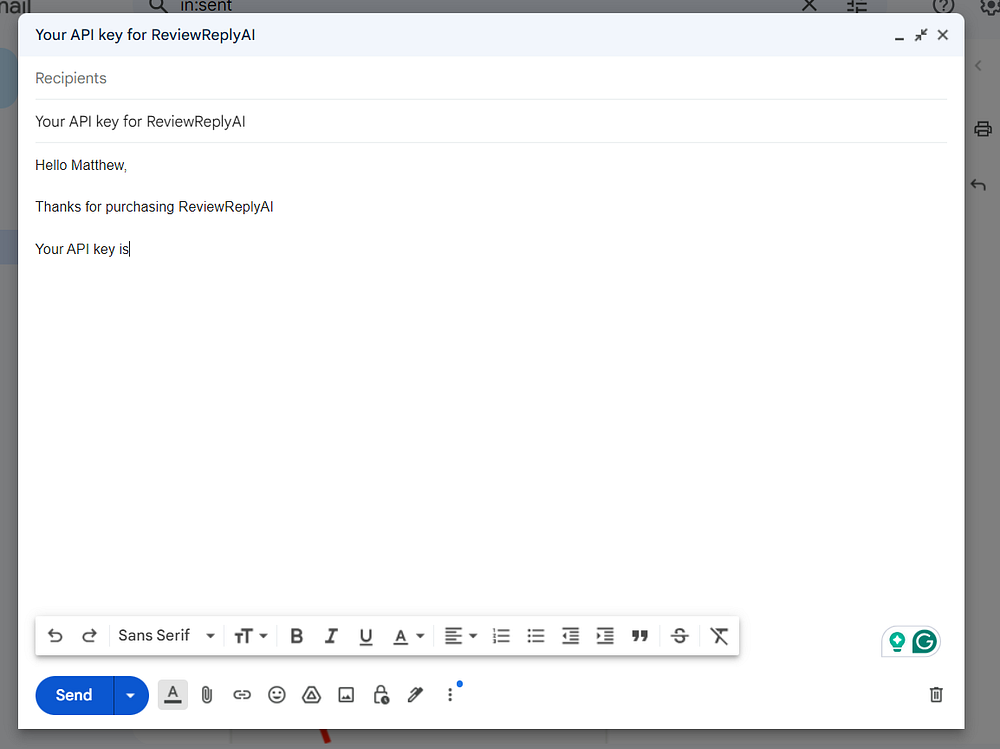Redo the last edit in compose toolbar
The height and width of the screenshot is (749, 1000).
click(89, 635)
